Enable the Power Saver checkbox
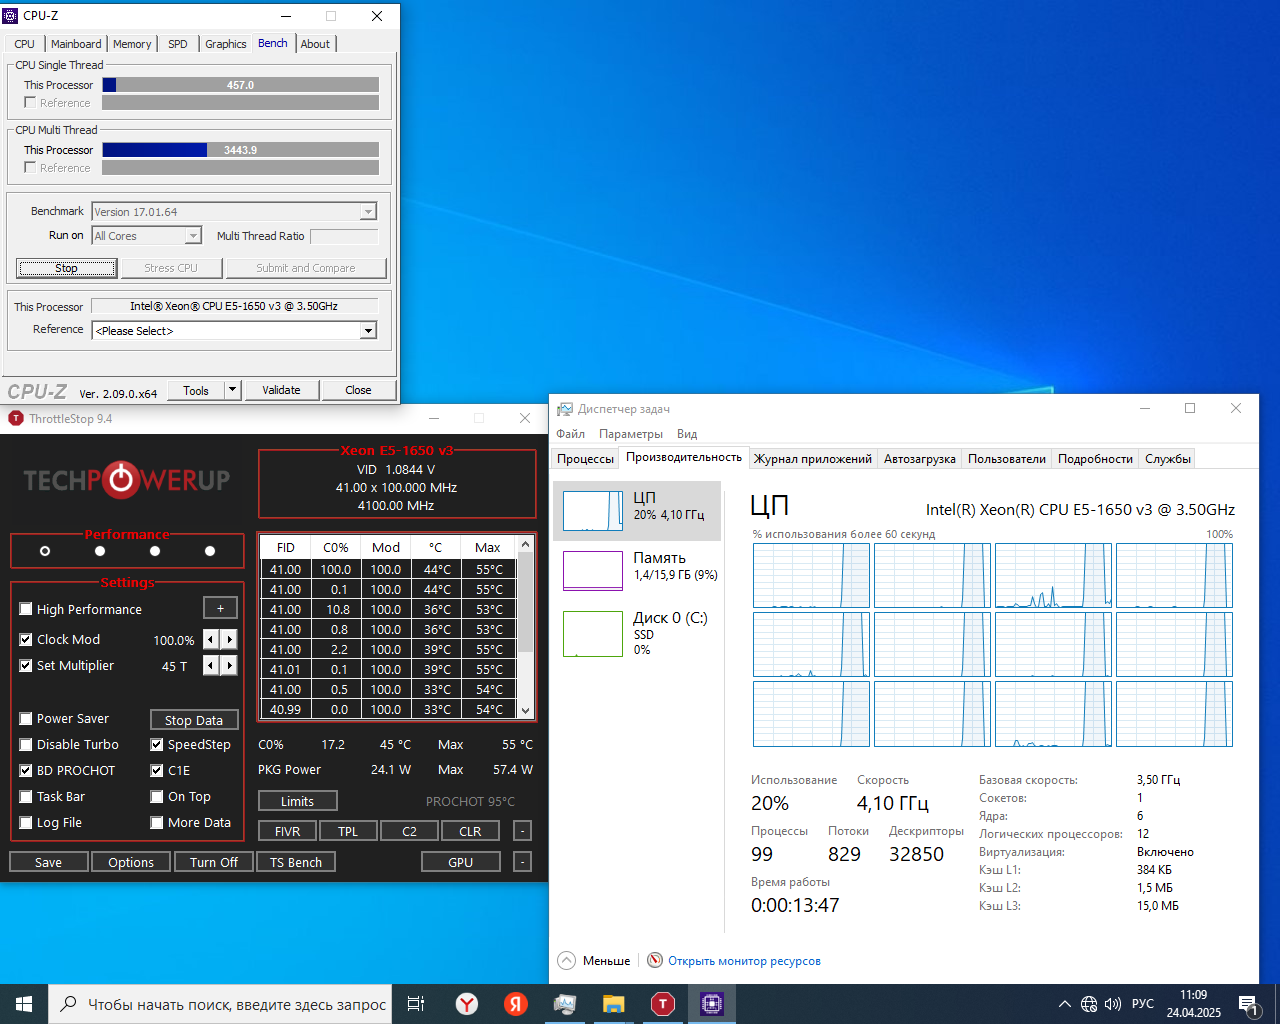This screenshot has height=1024, width=1280. click(26, 718)
